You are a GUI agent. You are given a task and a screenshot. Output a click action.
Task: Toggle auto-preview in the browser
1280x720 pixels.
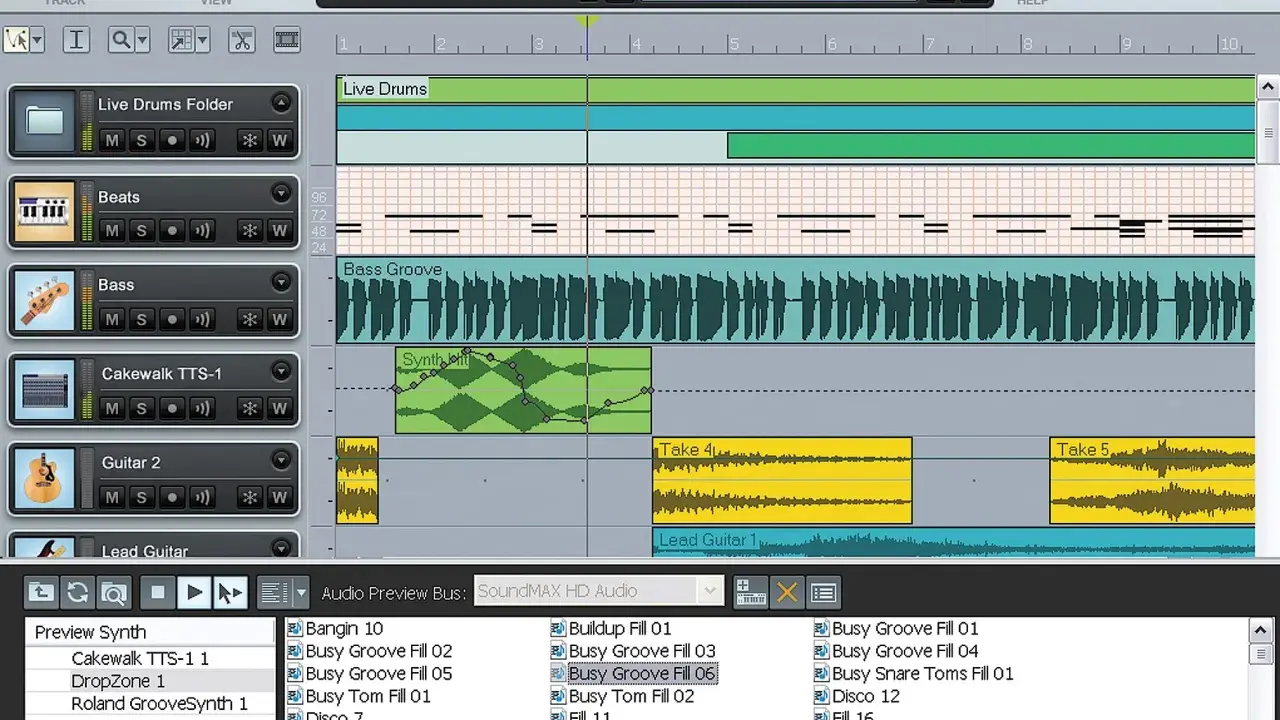coord(230,592)
